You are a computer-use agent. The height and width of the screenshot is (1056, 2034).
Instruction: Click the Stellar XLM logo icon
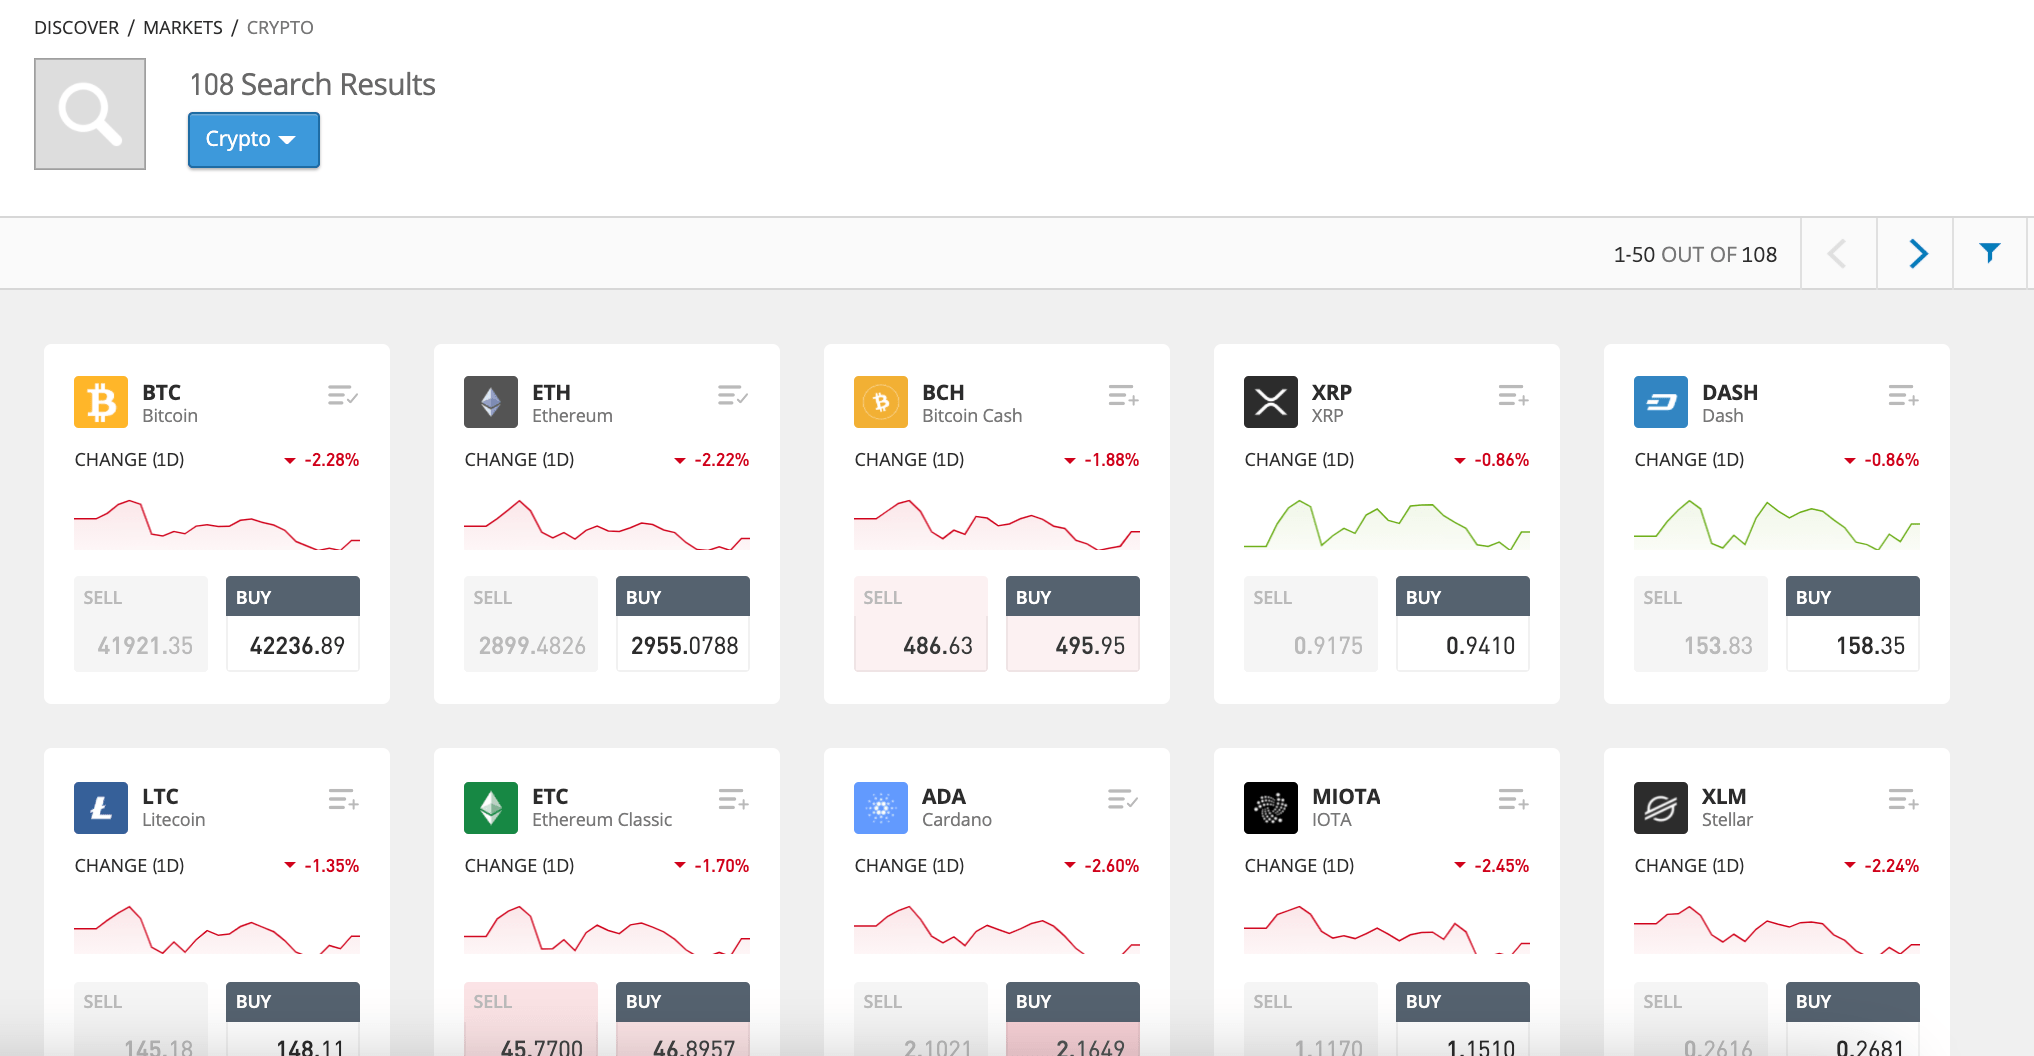coord(1661,808)
